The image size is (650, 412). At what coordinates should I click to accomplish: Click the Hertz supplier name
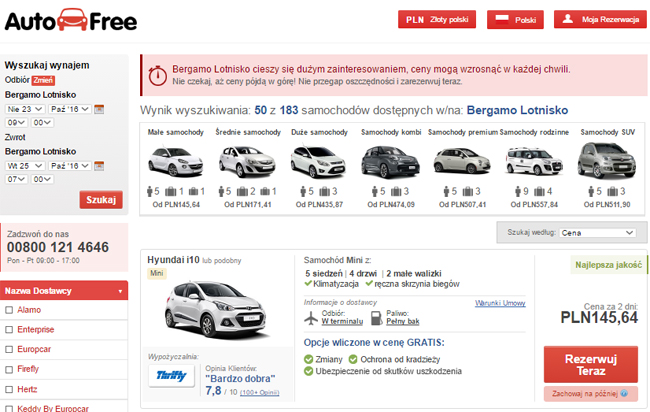pyautogui.click(x=27, y=389)
